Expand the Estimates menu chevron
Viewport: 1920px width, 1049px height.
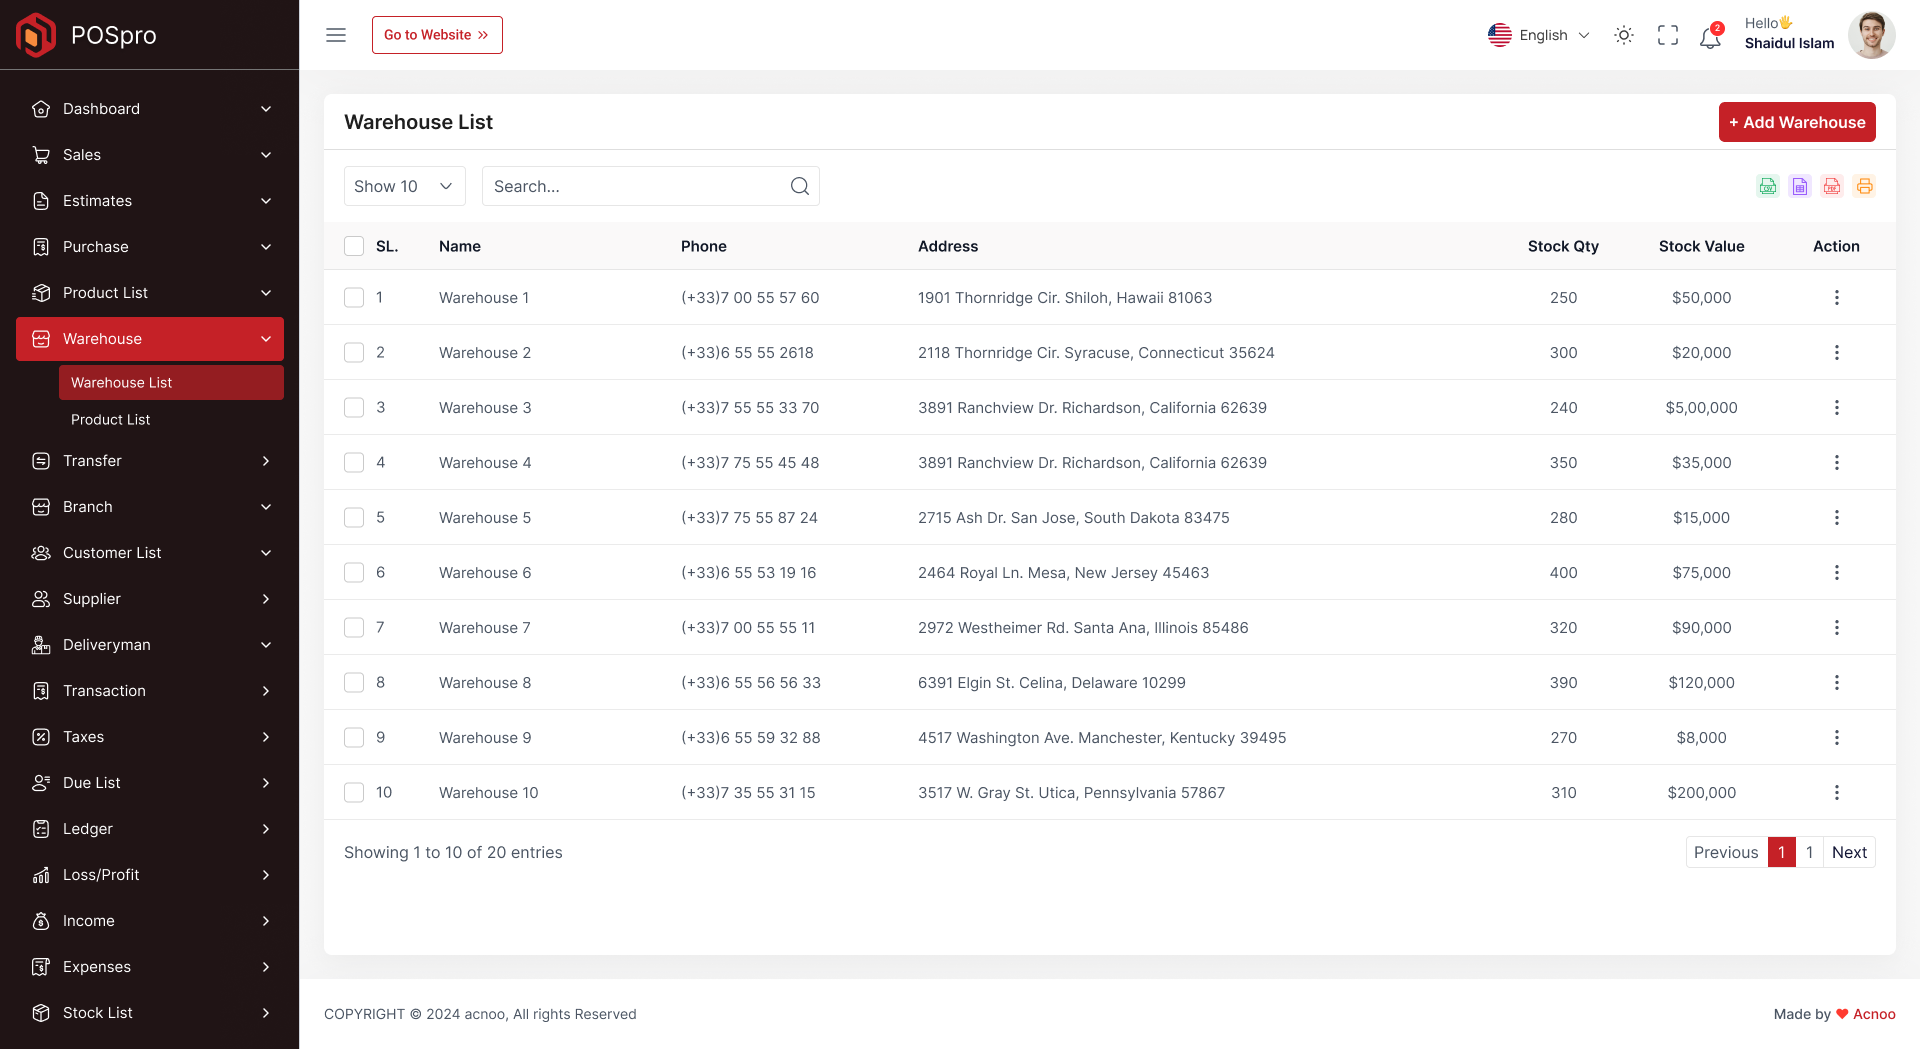(x=266, y=201)
